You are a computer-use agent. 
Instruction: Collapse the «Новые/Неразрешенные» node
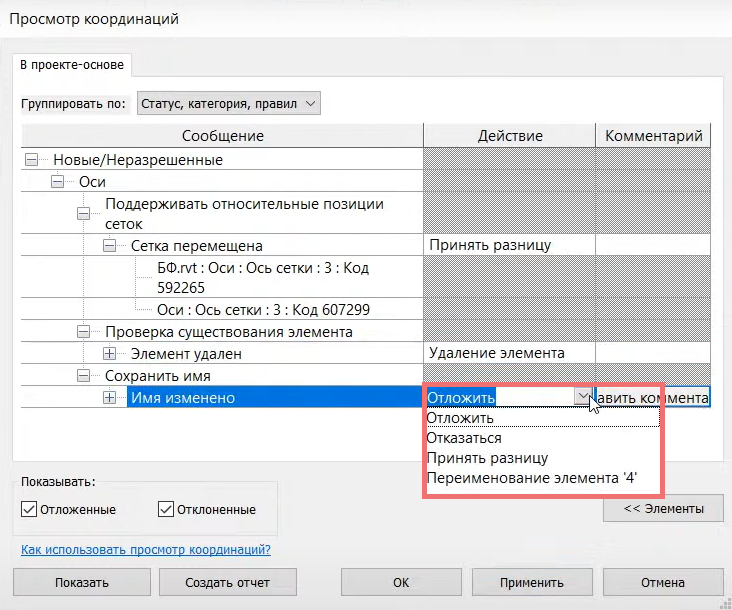pyautogui.click(x=31, y=160)
